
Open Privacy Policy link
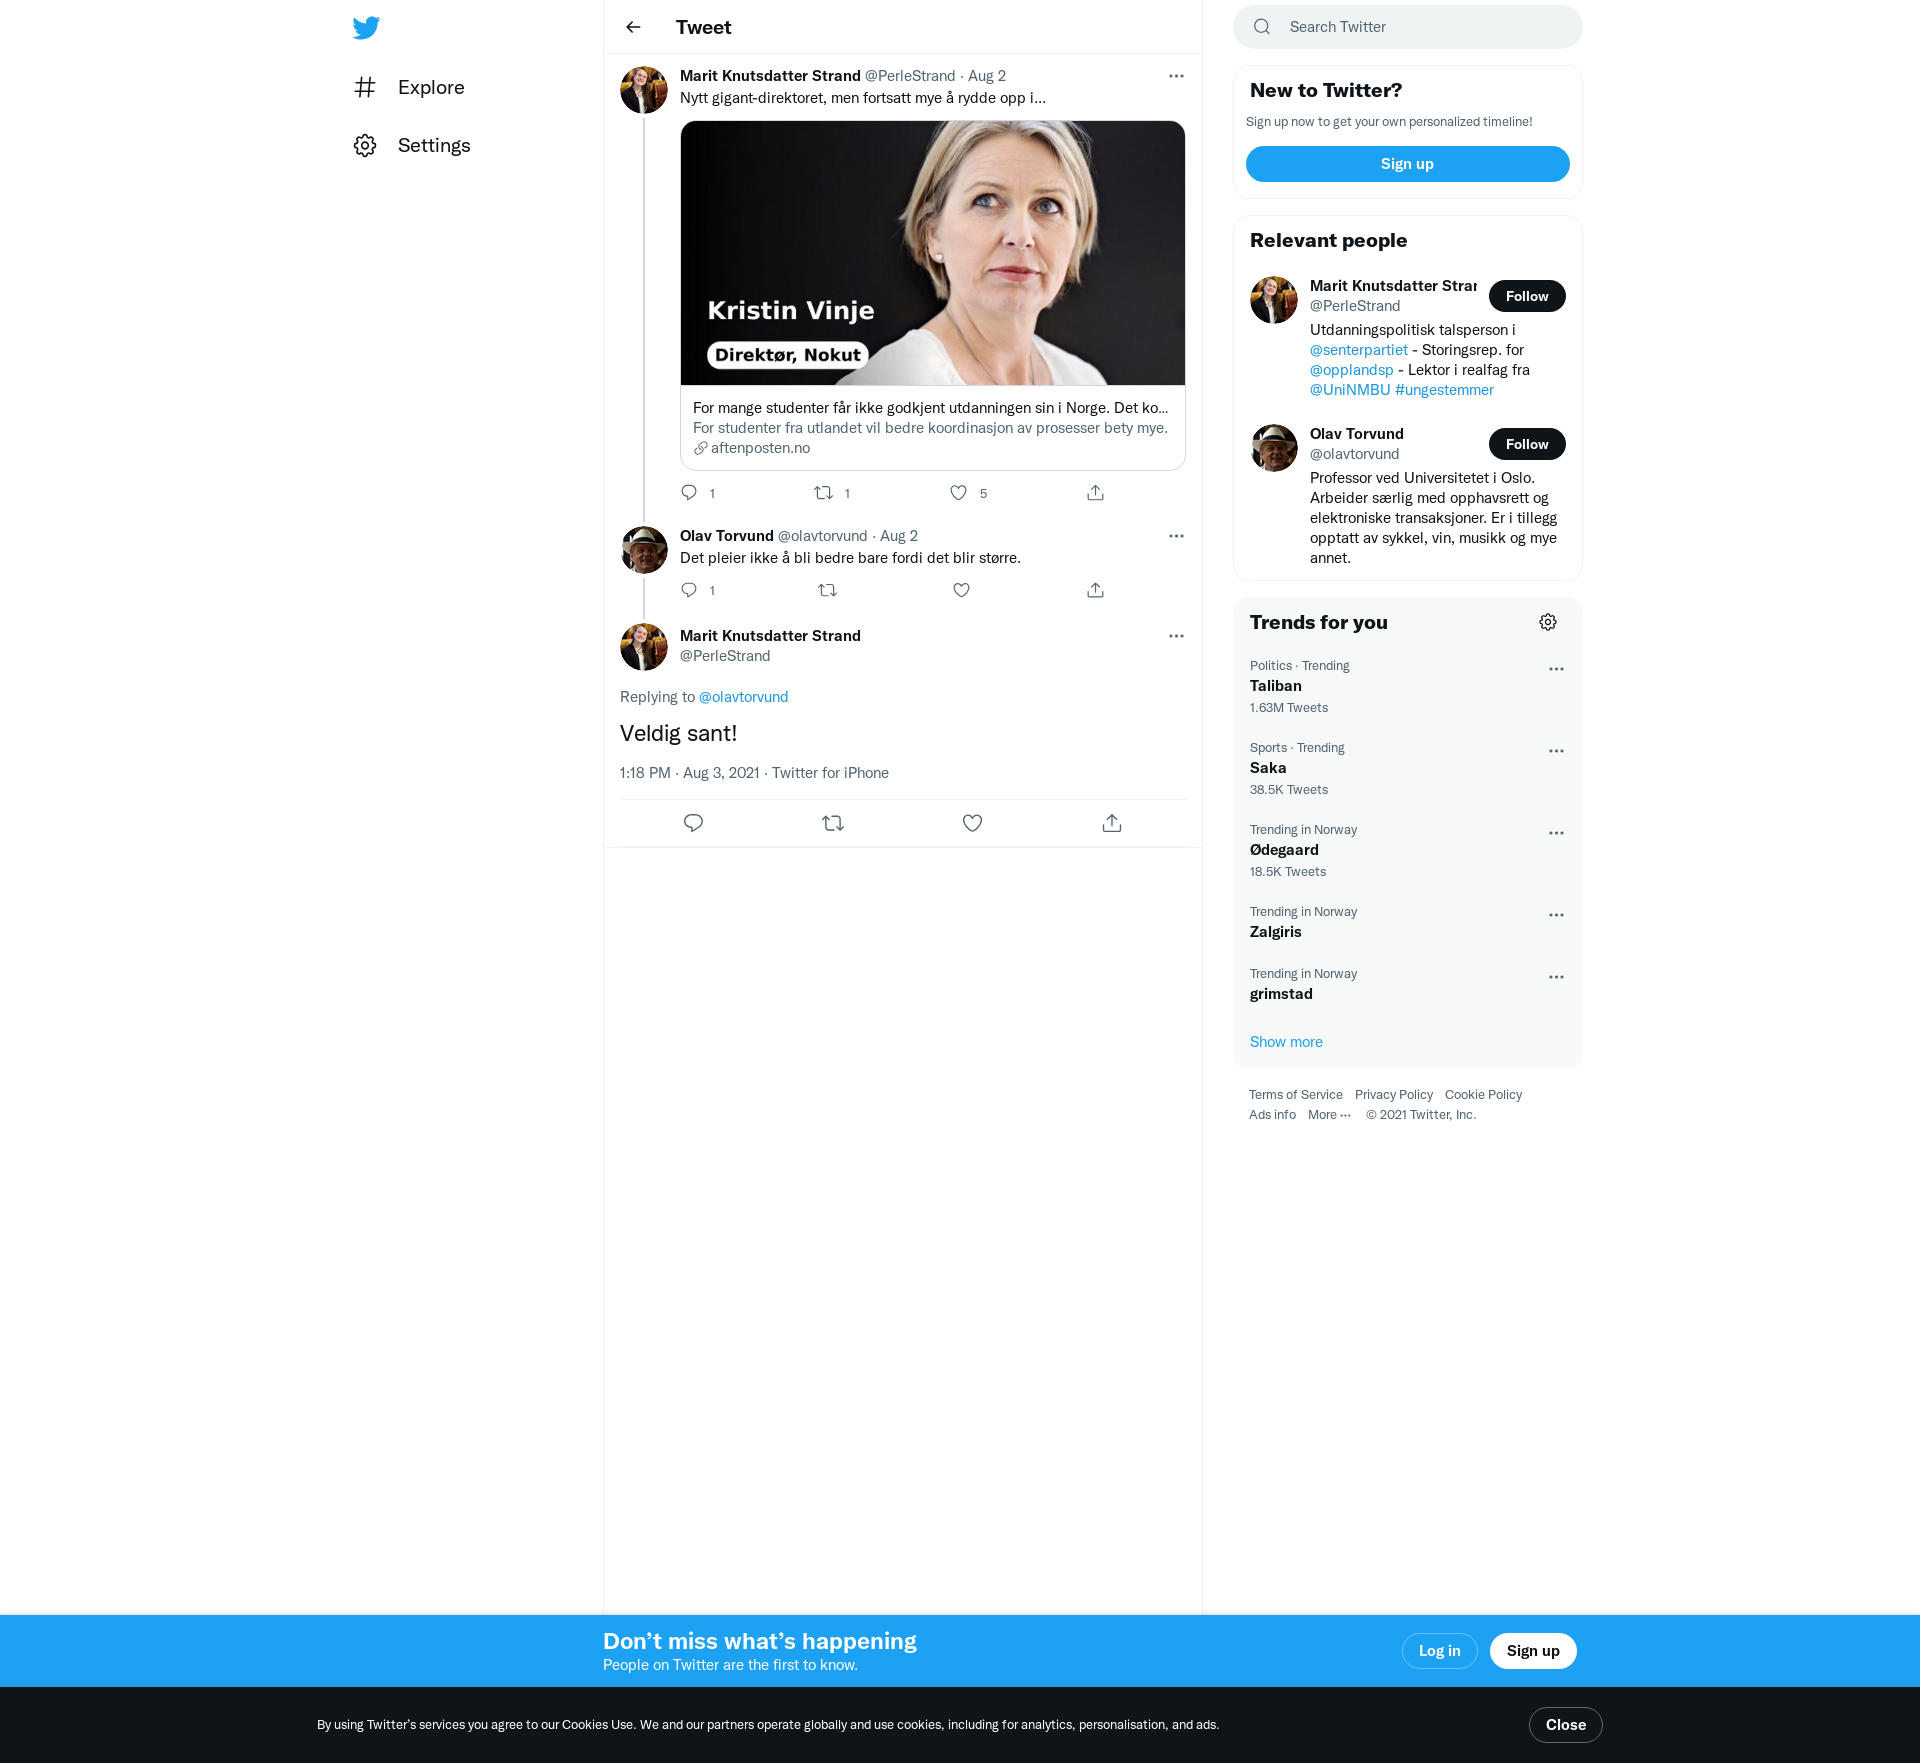(x=1394, y=1095)
